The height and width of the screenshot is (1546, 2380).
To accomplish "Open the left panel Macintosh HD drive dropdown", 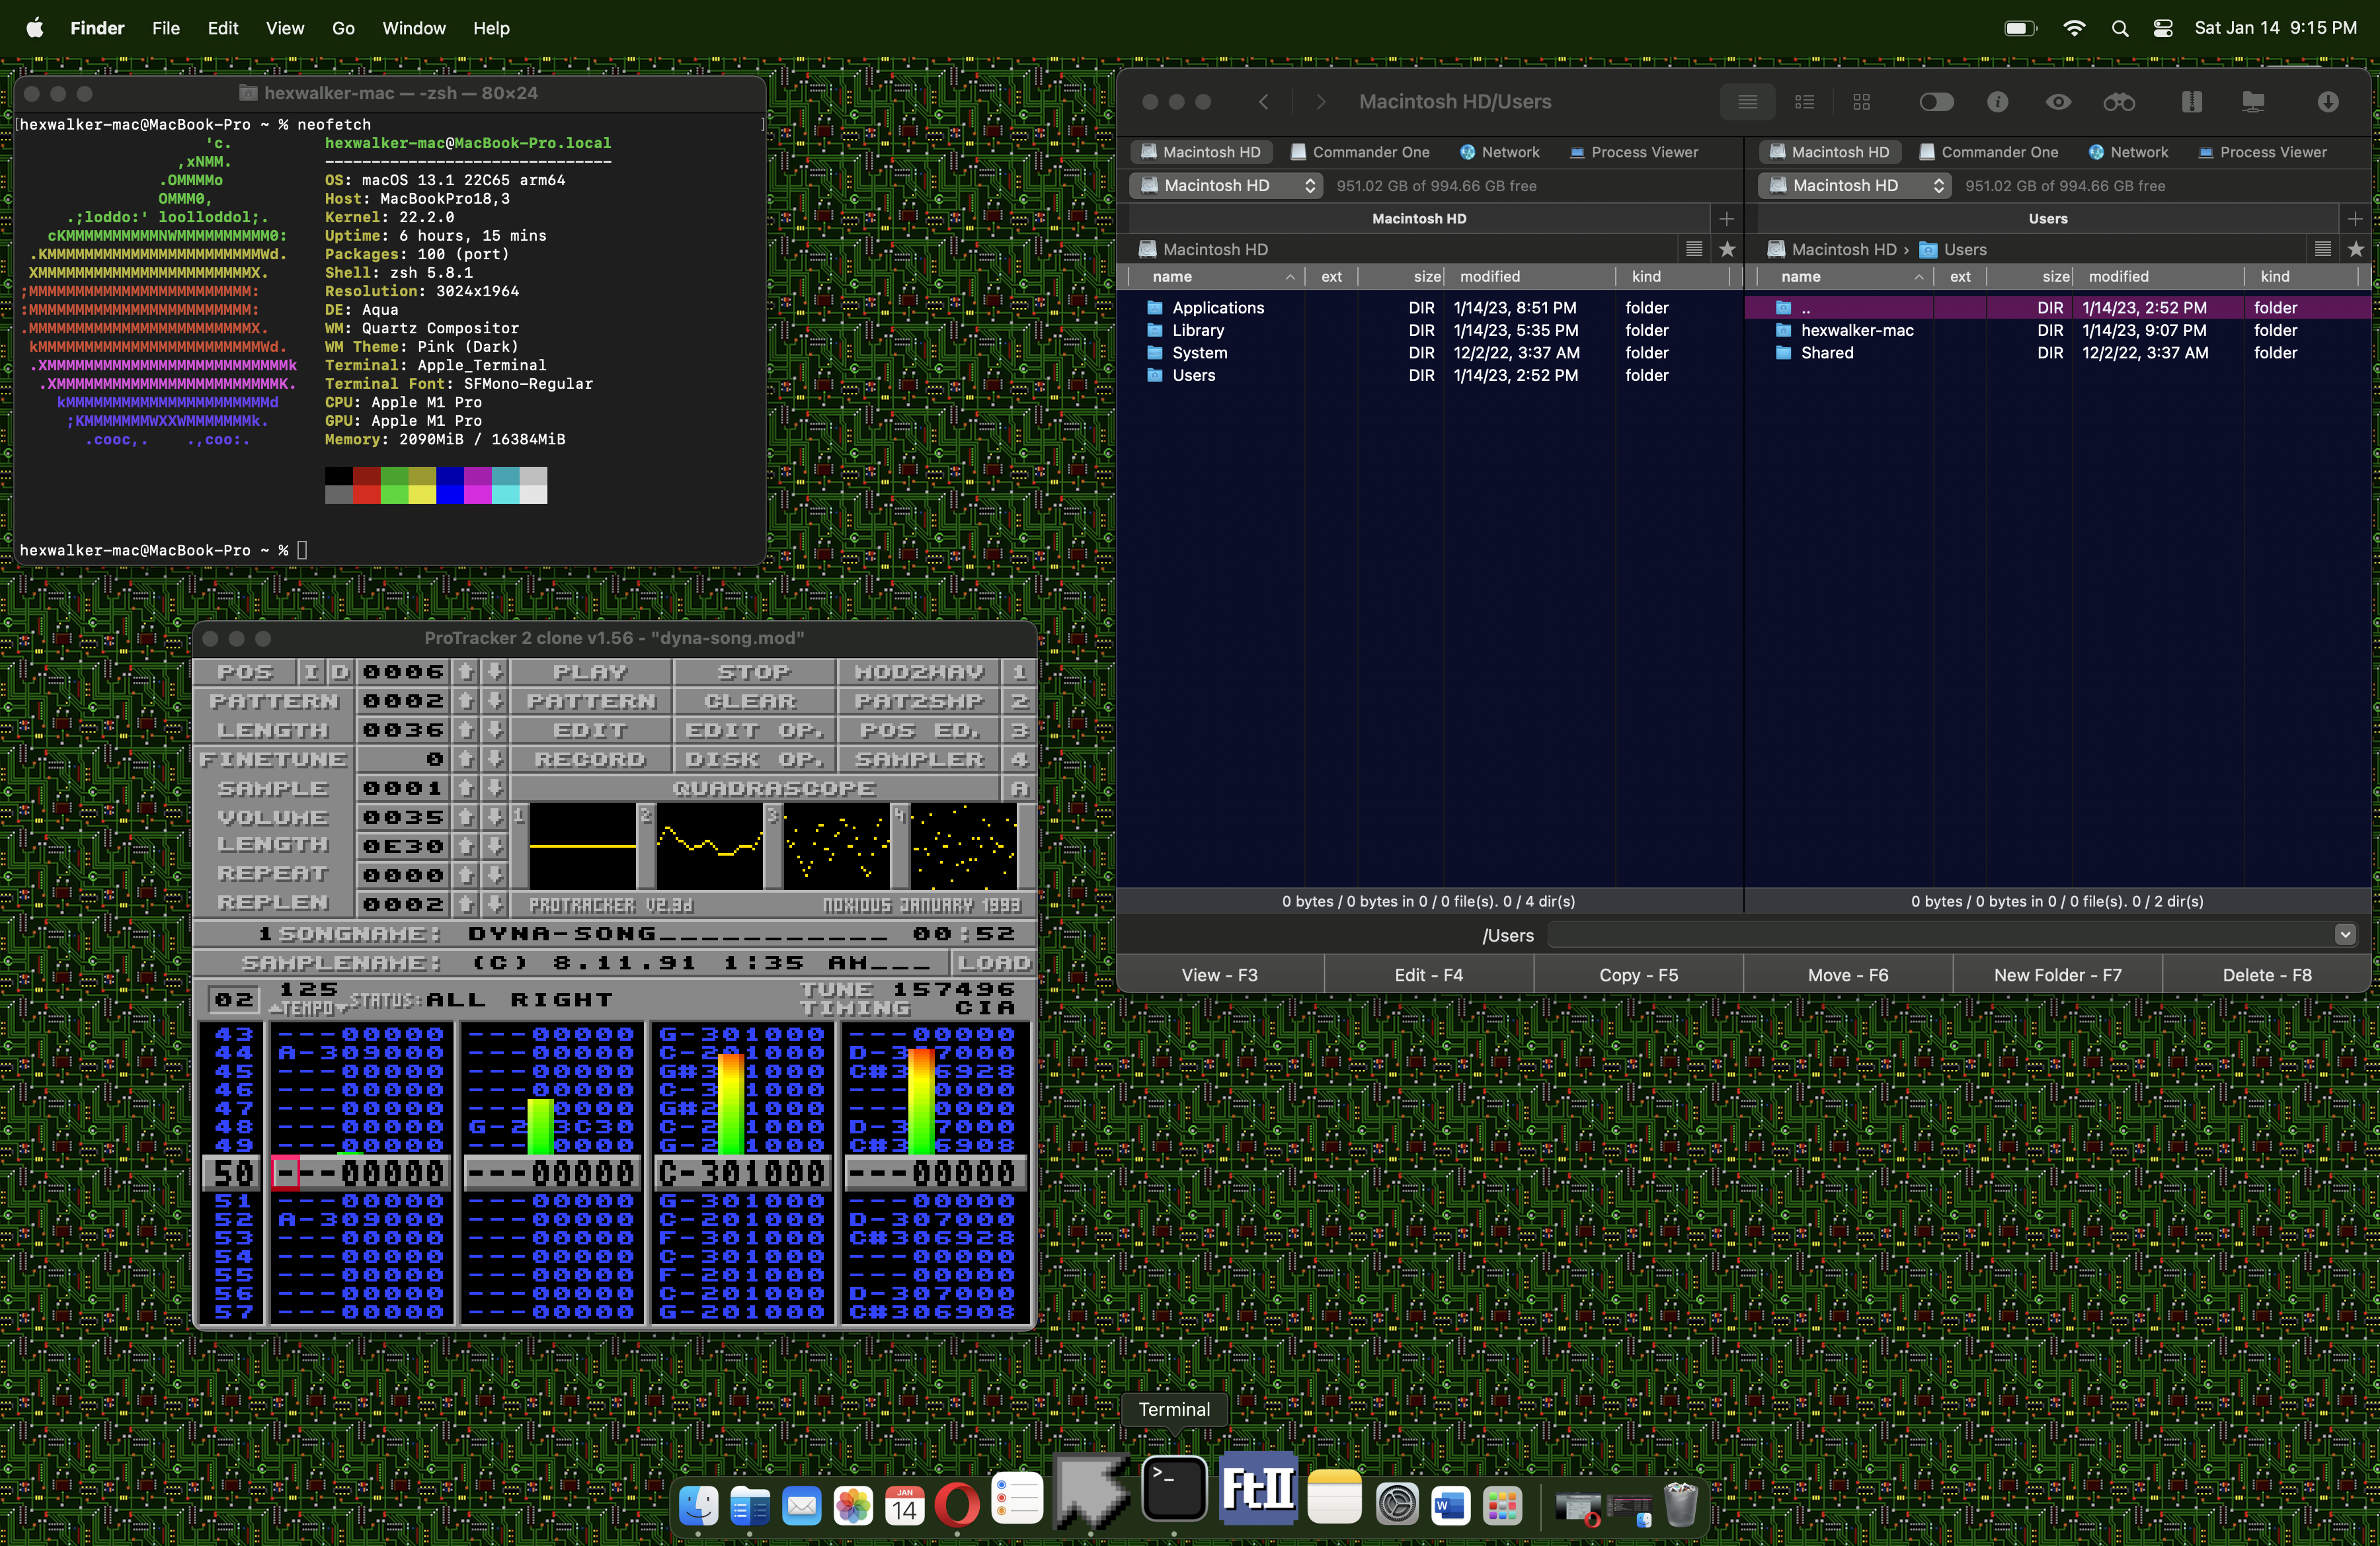I will click(1226, 186).
